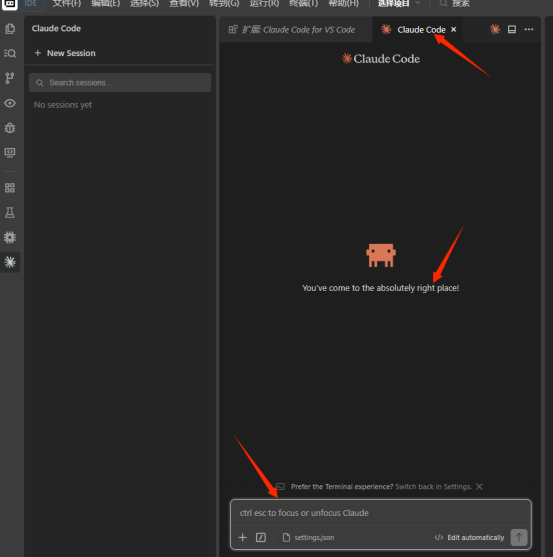553x557 pixels.
Task: Open the 转到(G) menu
Action: point(224,4)
